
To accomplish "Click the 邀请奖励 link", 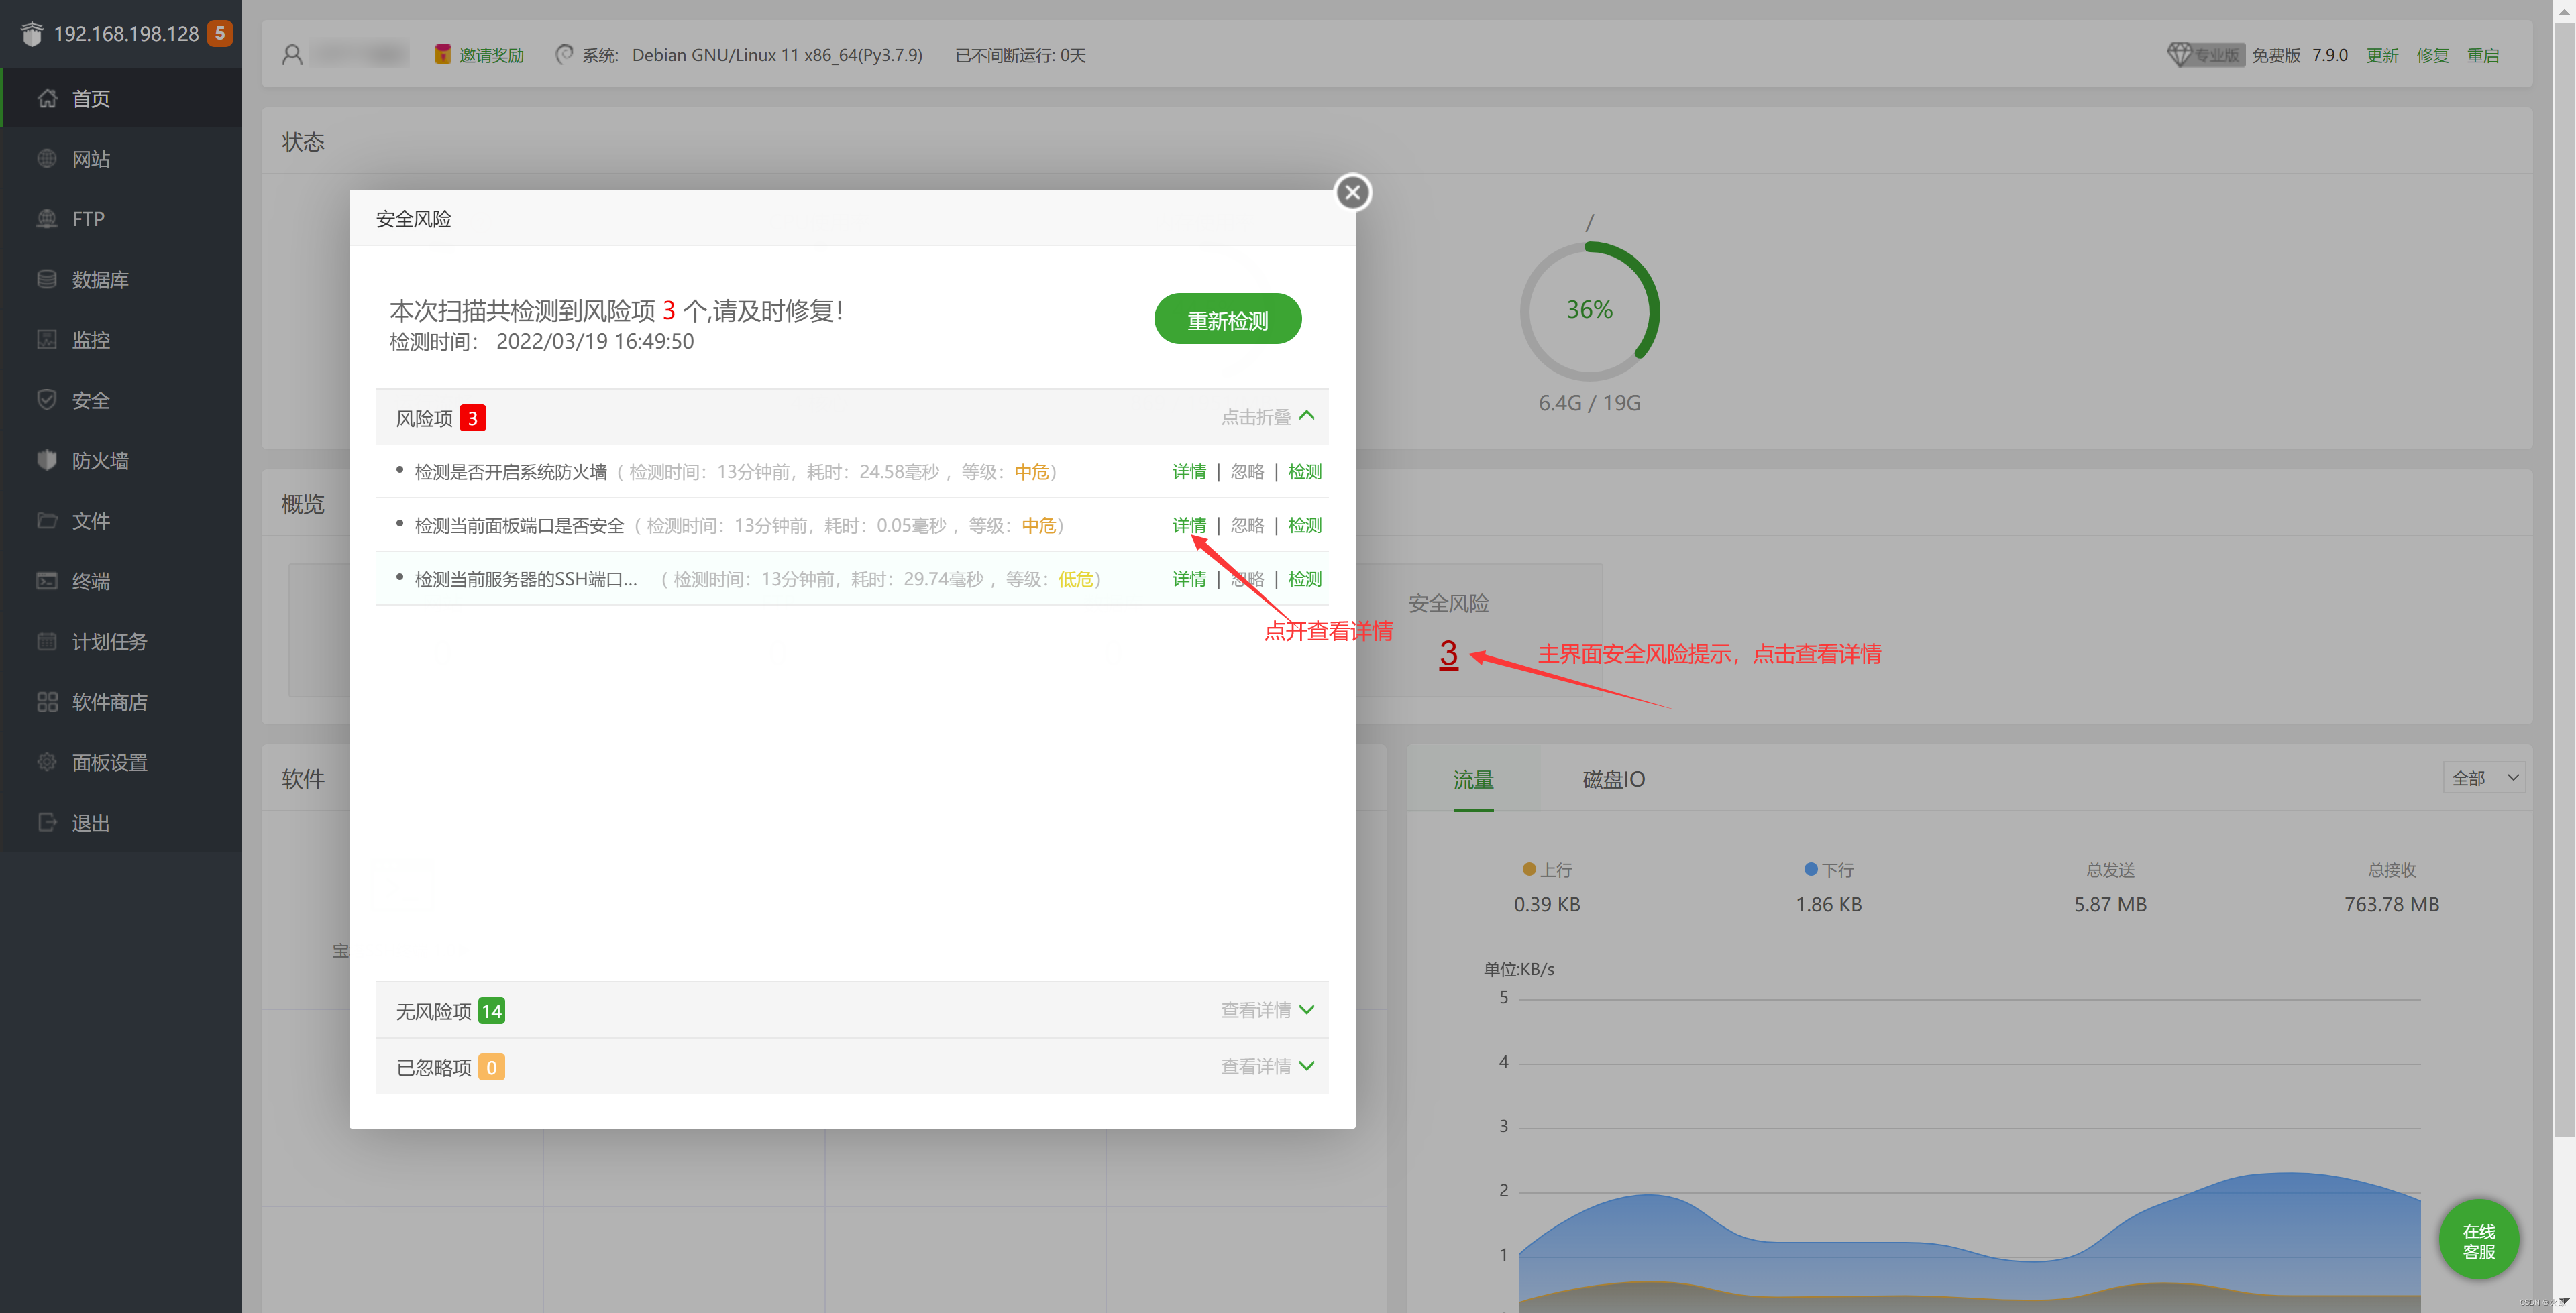I will point(491,55).
